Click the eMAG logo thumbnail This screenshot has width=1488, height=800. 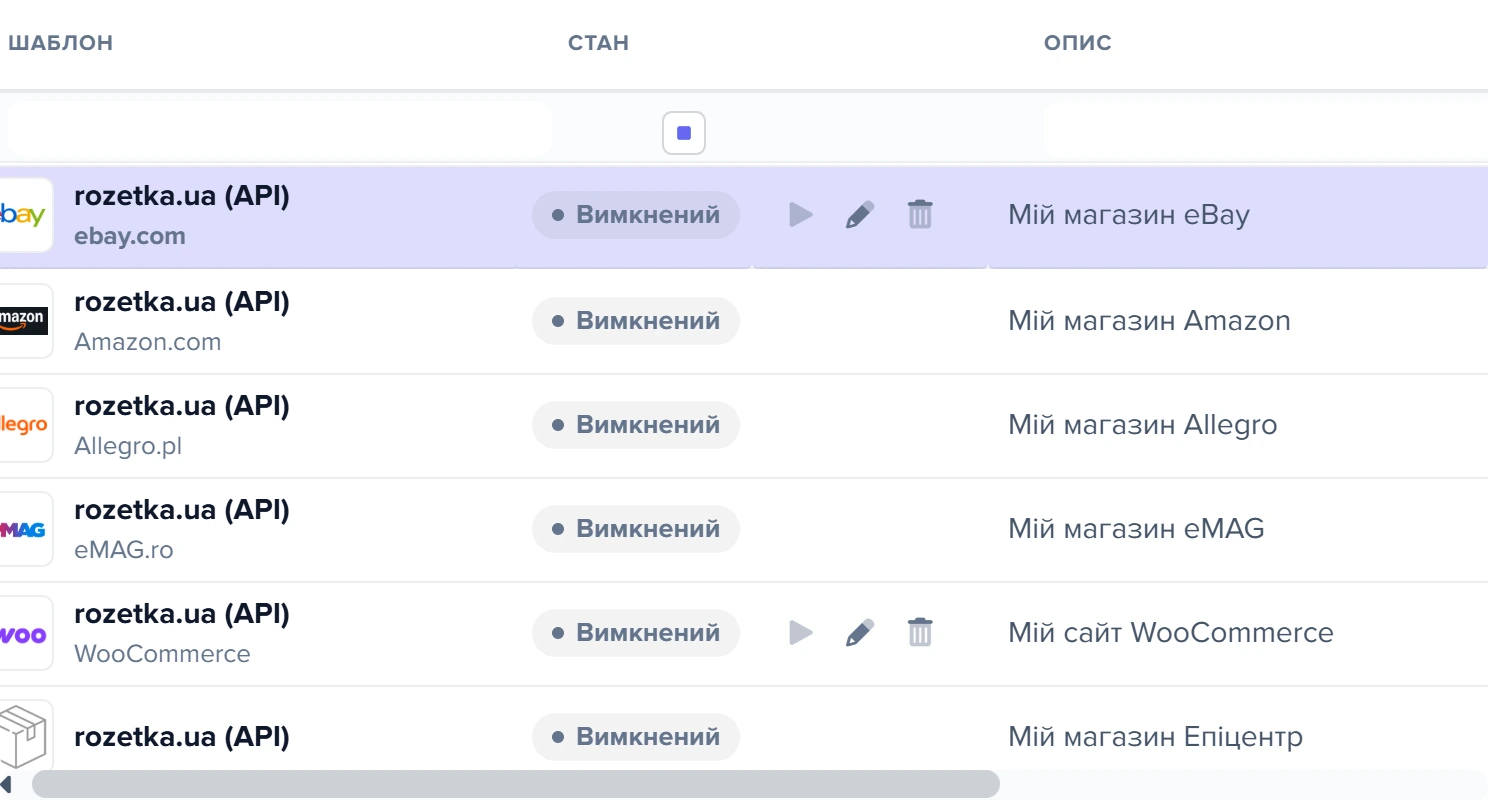[25, 529]
